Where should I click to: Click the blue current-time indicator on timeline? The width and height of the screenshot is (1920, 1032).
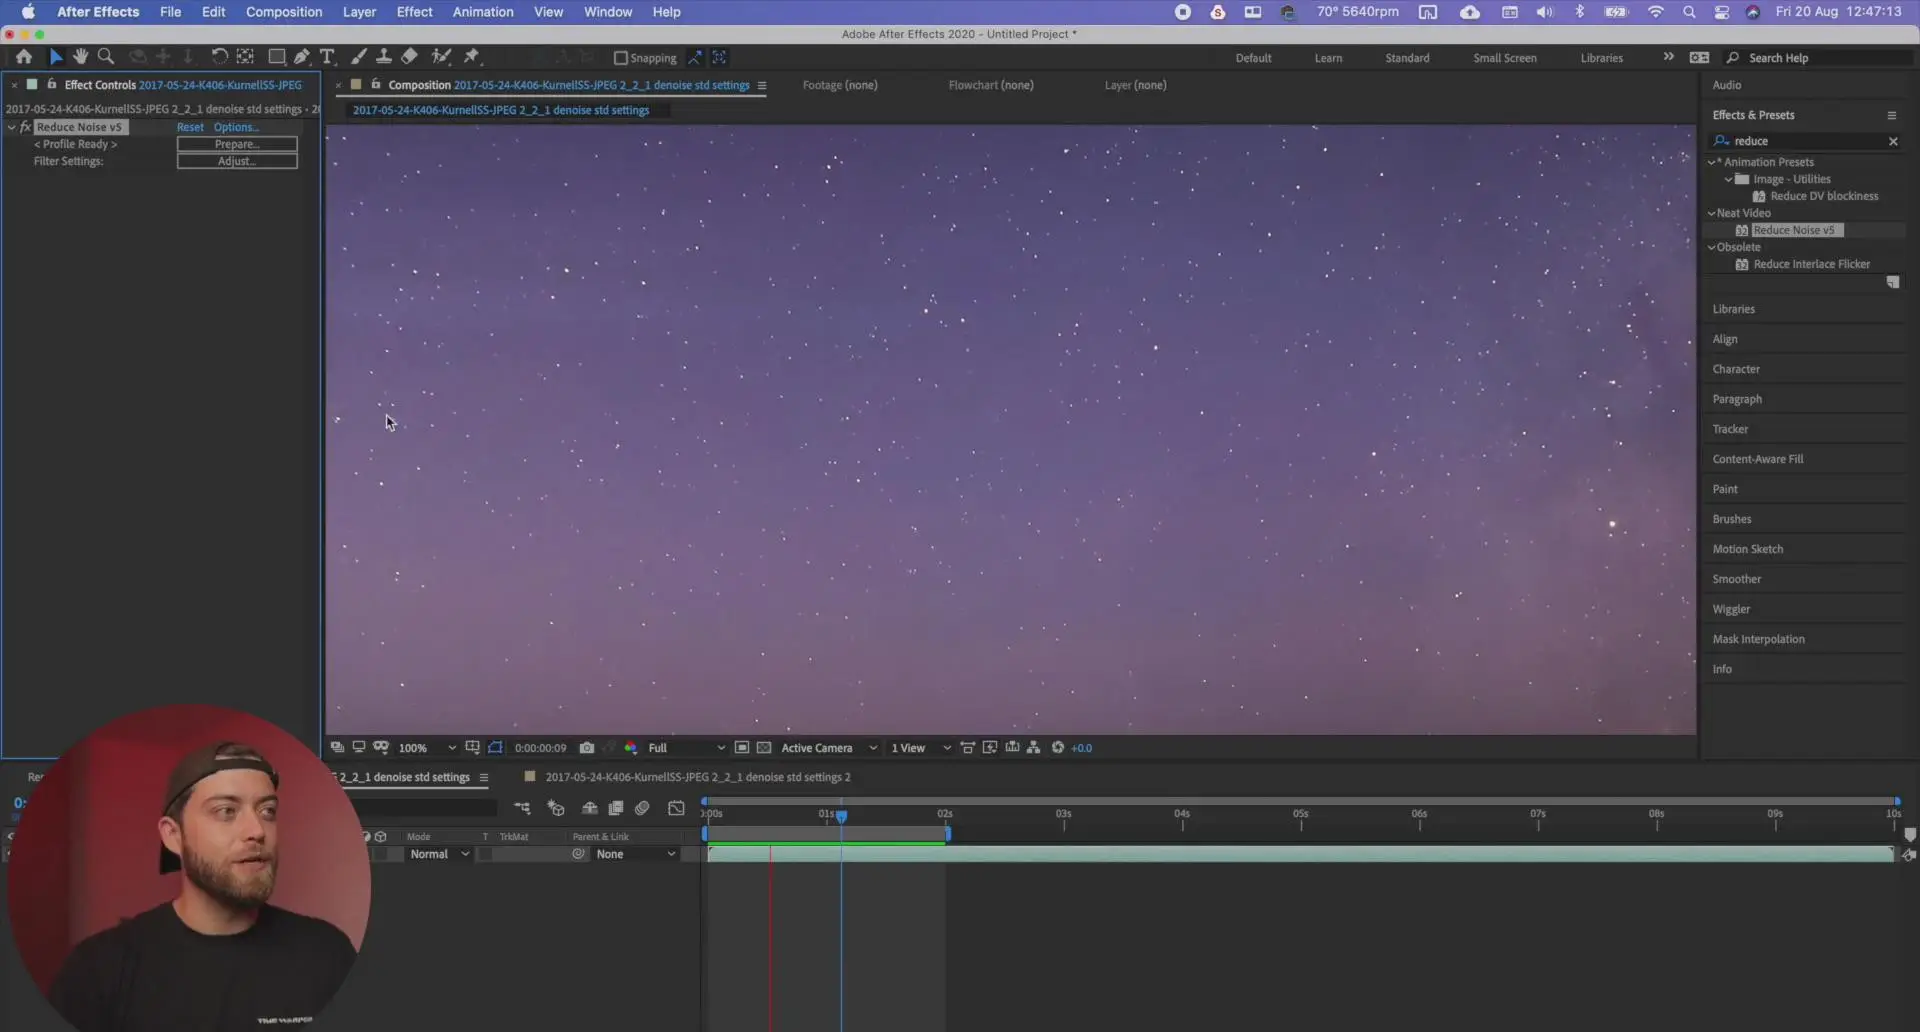pos(842,816)
